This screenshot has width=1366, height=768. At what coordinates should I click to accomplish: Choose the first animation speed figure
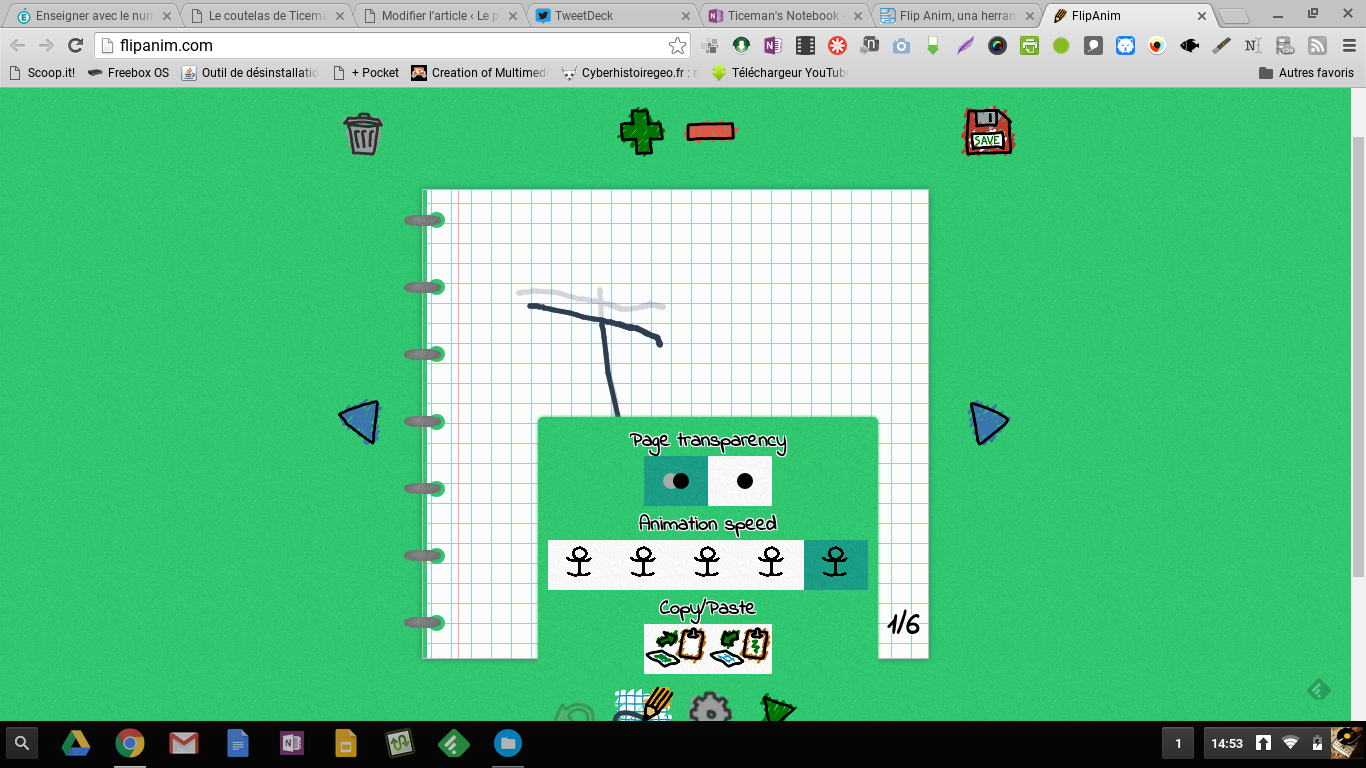point(580,565)
